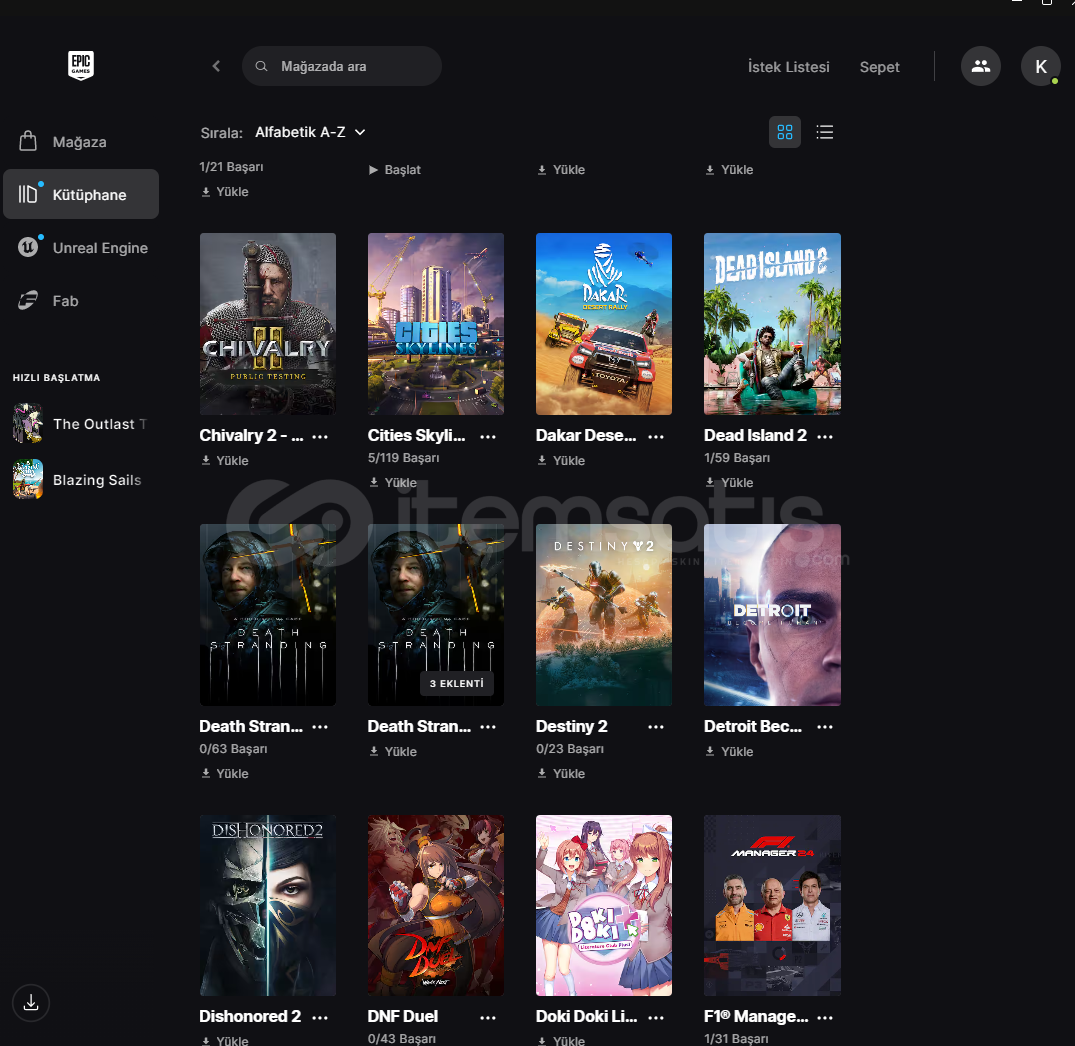The height and width of the screenshot is (1046, 1075).
Task: Click Başlat to launch the game
Action: [395, 170]
